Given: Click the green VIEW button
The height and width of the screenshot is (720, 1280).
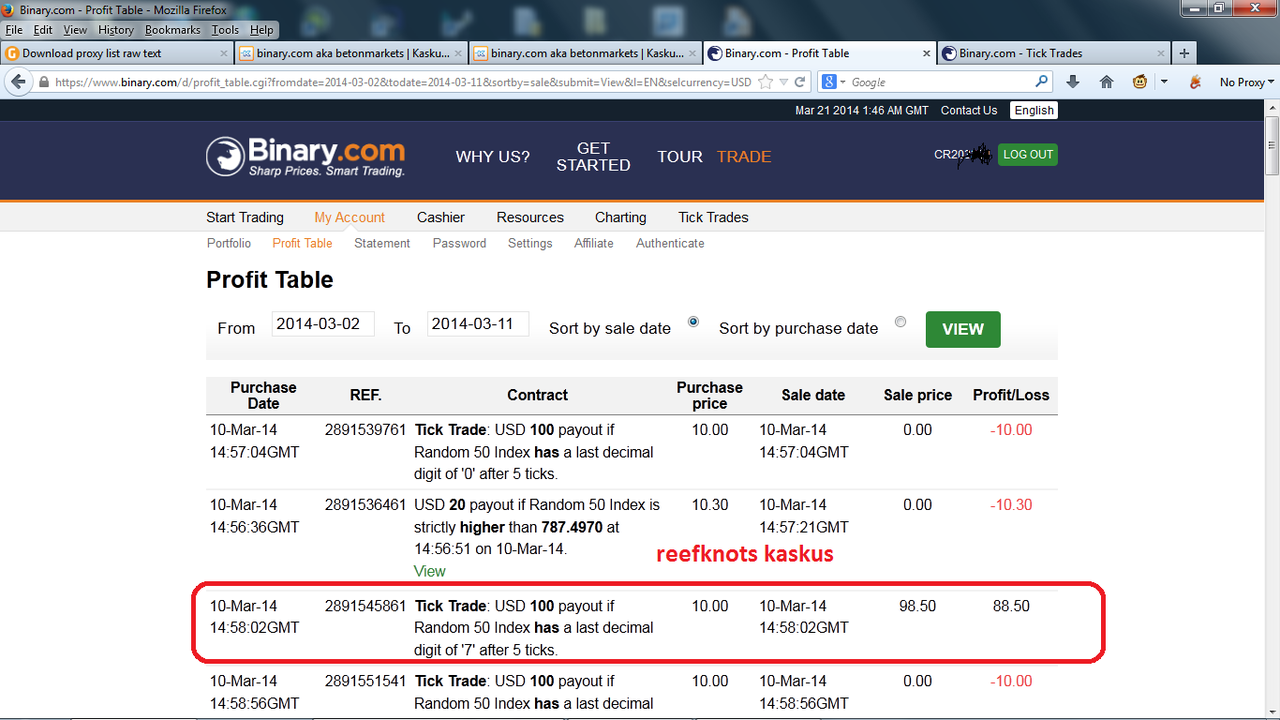Looking at the screenshot, I should [963, 329].
